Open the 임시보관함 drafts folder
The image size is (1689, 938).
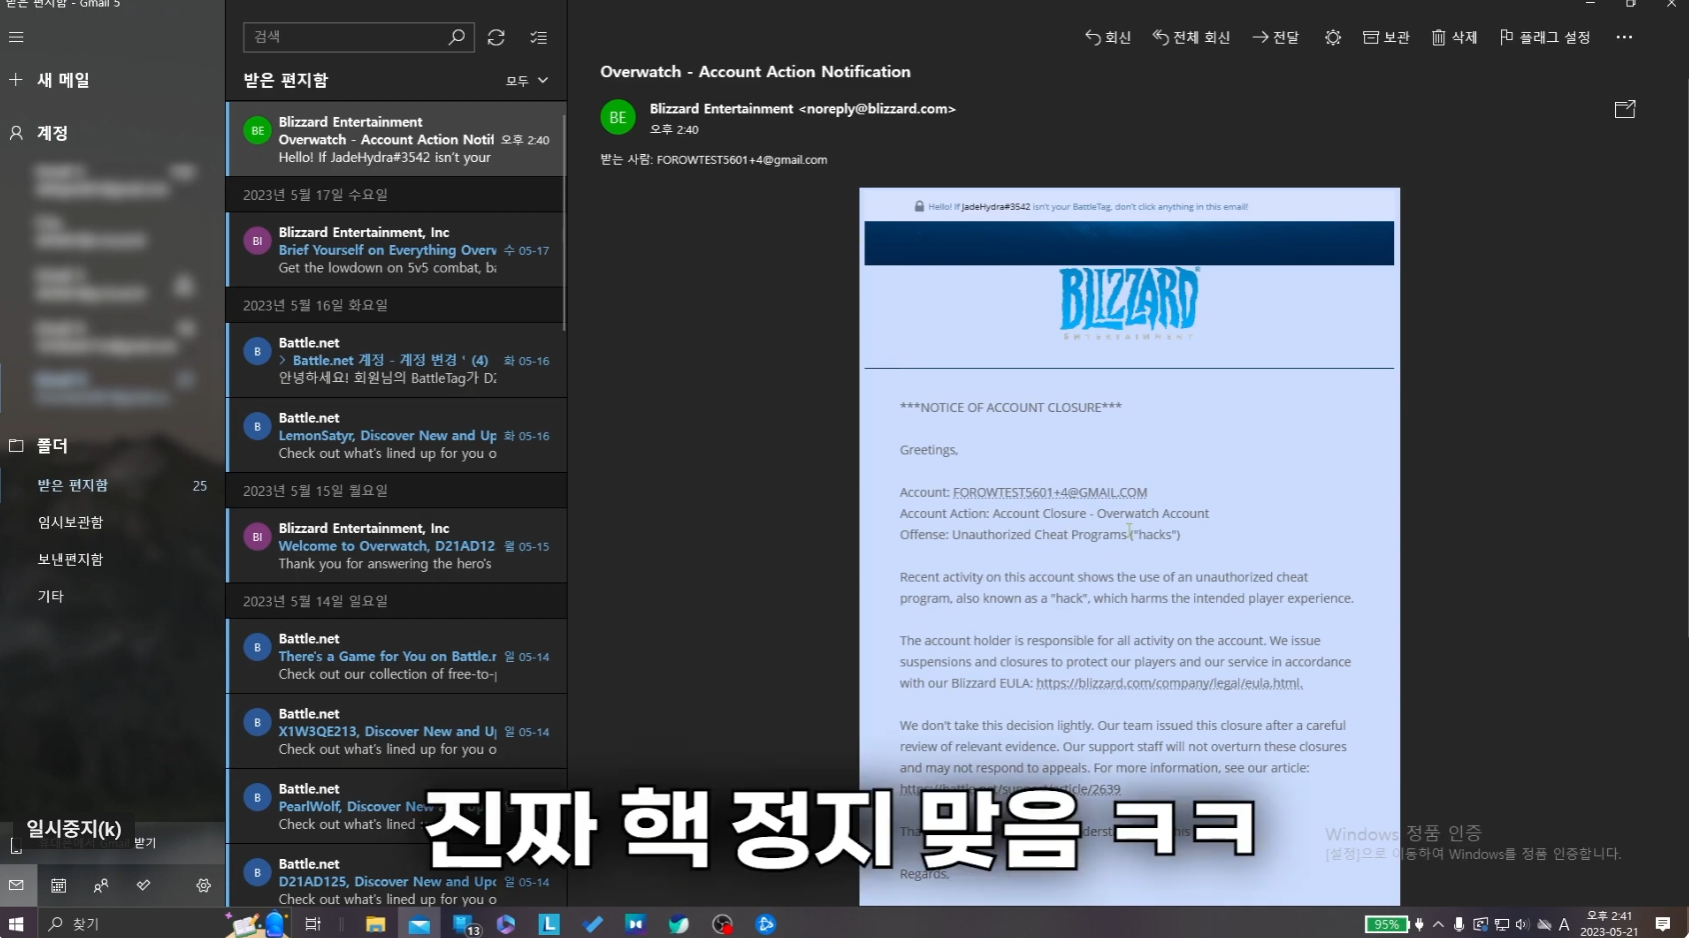(112, 522)
